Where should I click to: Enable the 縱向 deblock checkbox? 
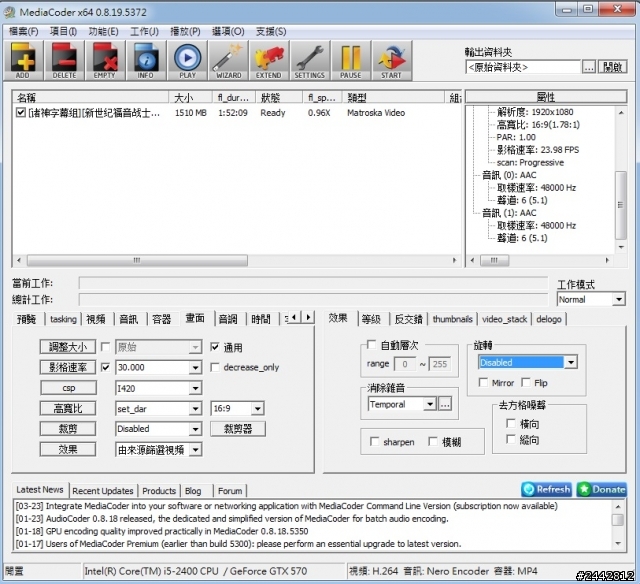[x=511, y=439]
